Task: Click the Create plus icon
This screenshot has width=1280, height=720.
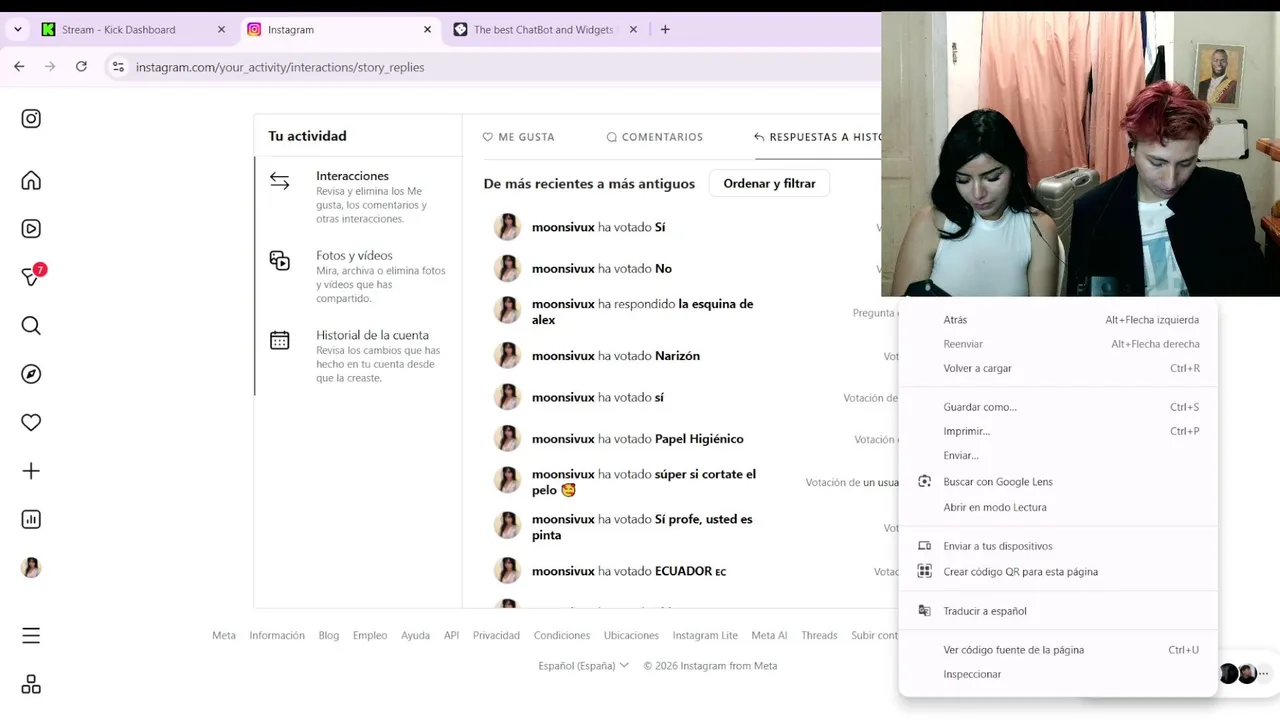Action: 31,471
